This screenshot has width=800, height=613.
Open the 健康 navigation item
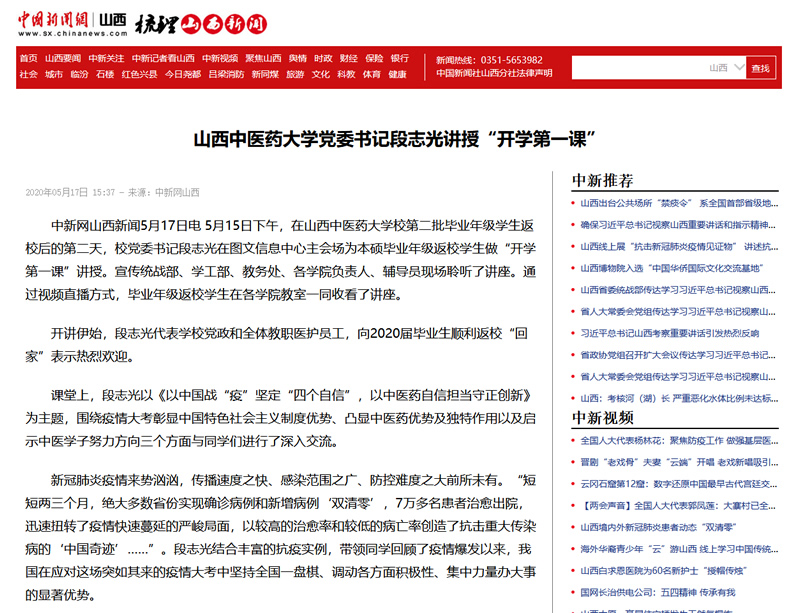point(397,74)
